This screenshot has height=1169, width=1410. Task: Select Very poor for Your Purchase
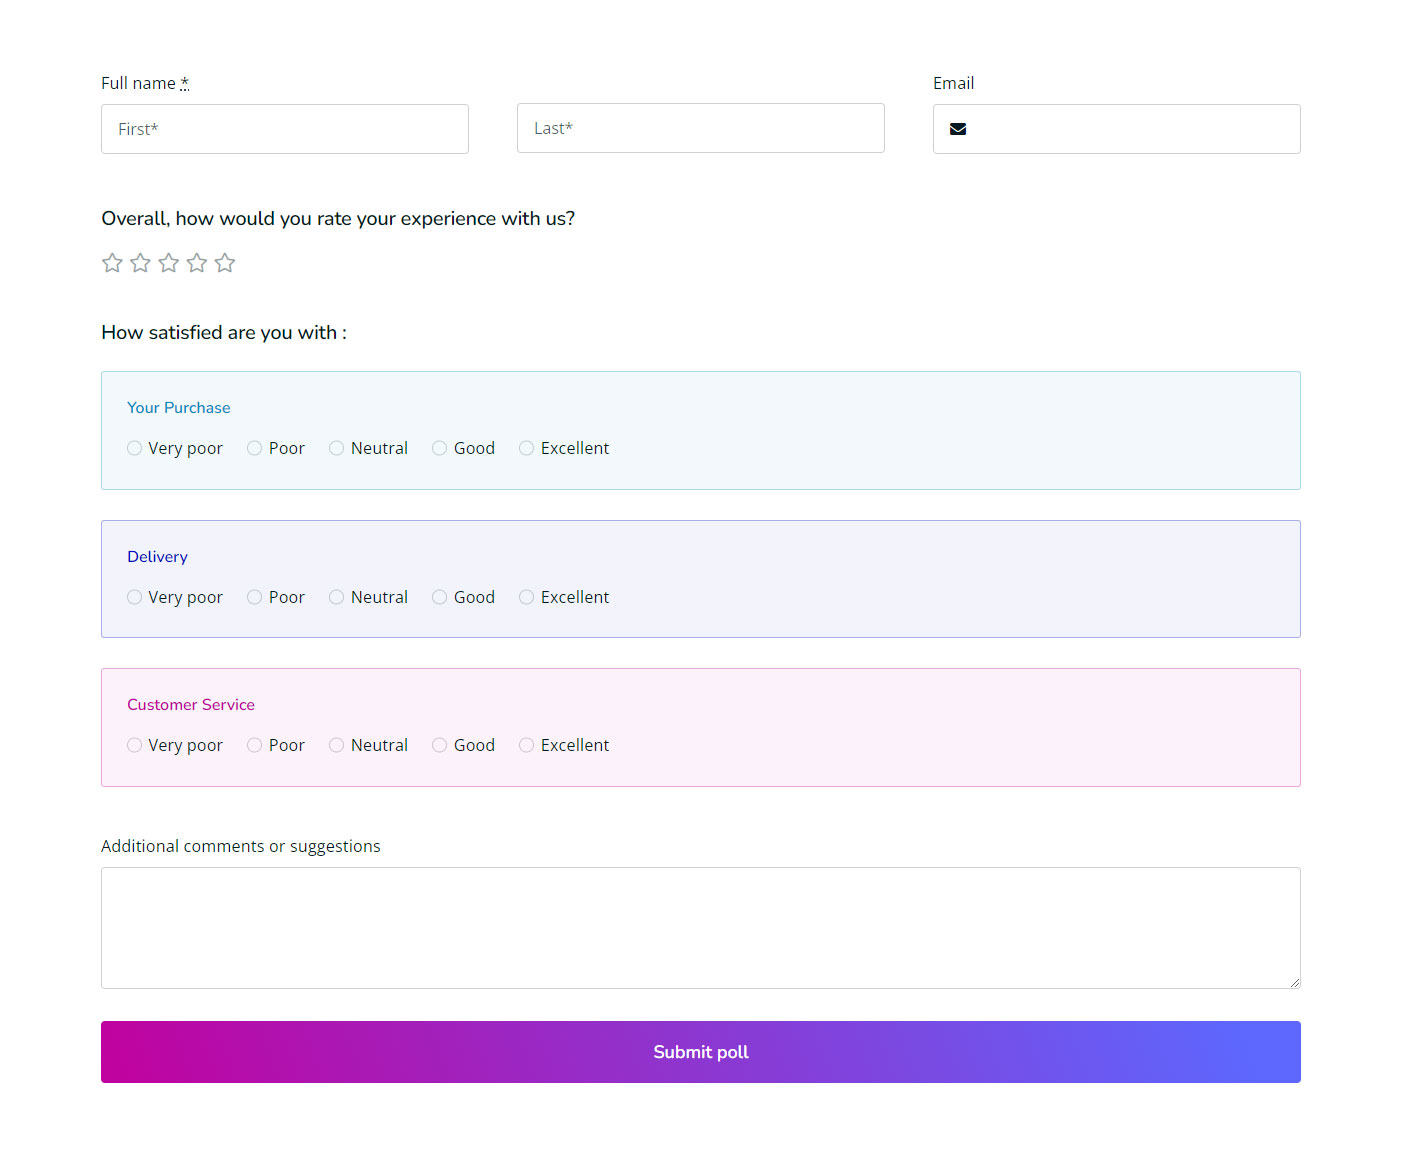tap(134, 448)
